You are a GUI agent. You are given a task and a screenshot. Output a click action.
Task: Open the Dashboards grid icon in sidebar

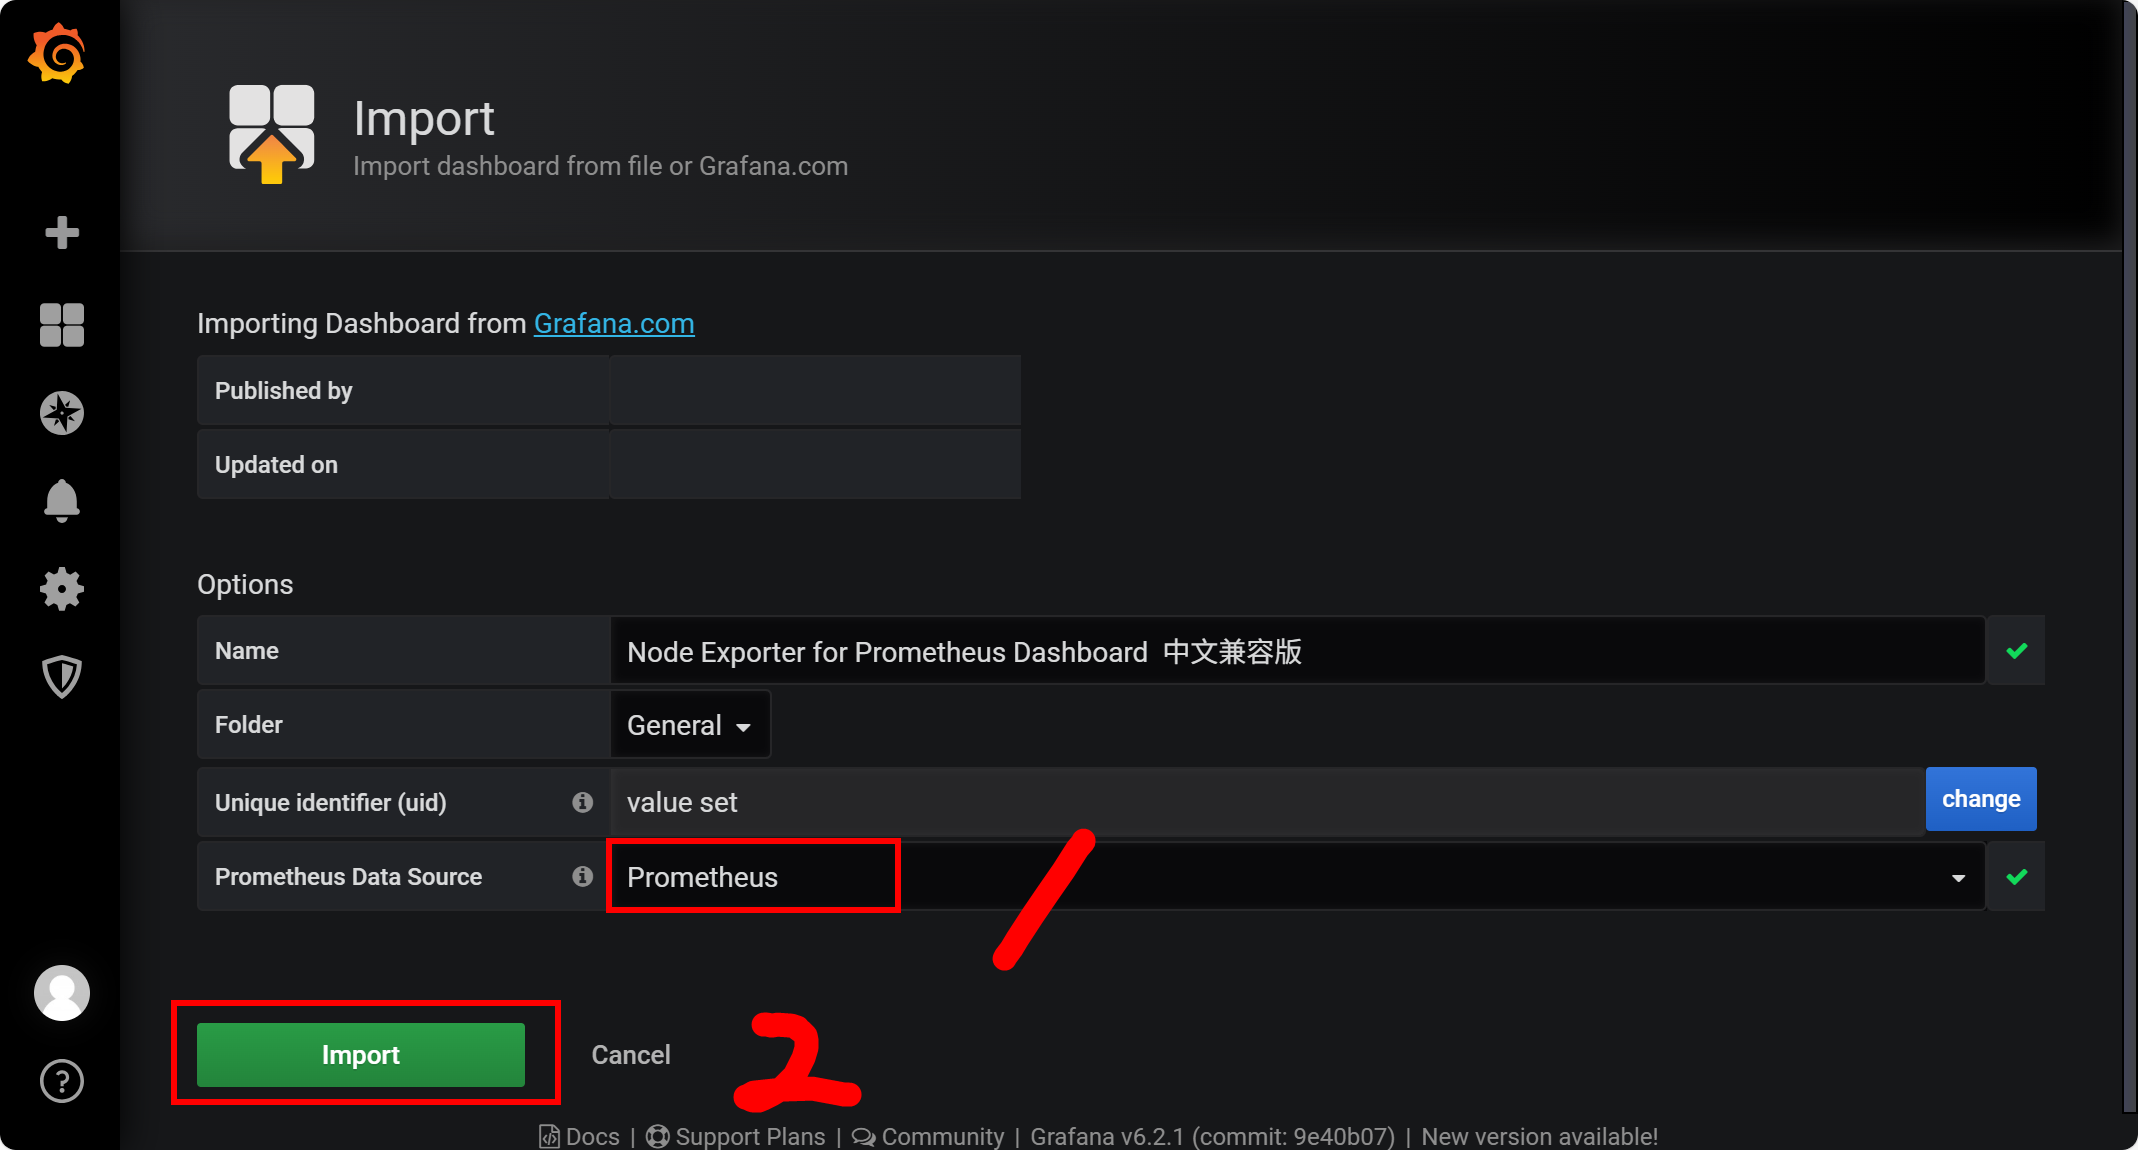[x=62, y=325]
